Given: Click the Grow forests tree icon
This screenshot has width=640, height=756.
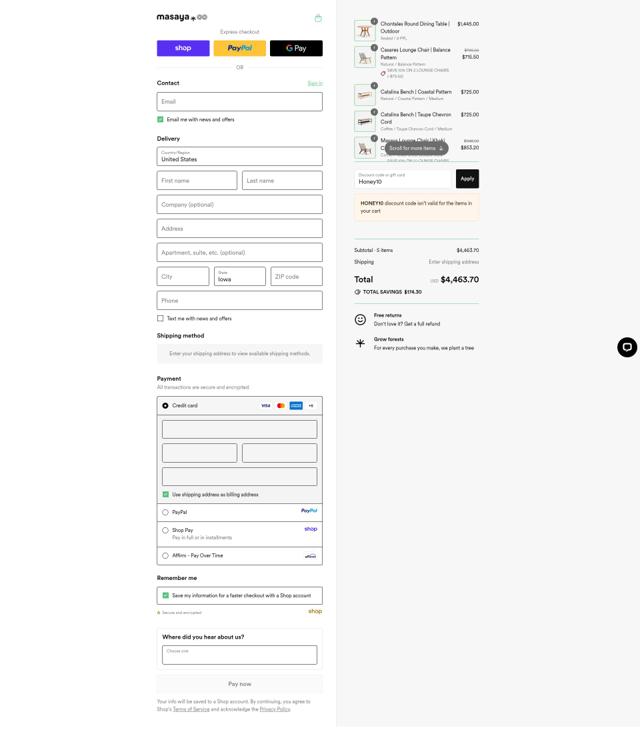Looking at the screenshot, I should [x=360, y=343].
